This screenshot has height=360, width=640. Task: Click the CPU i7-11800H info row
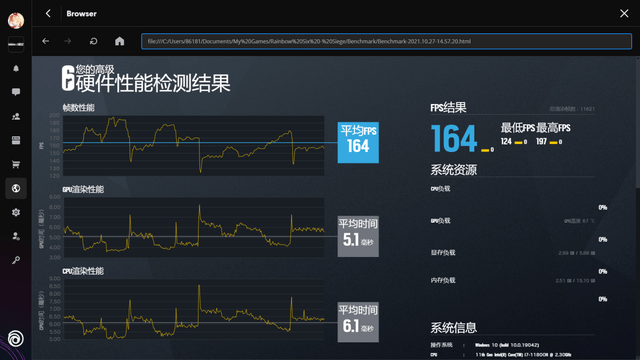501,355
